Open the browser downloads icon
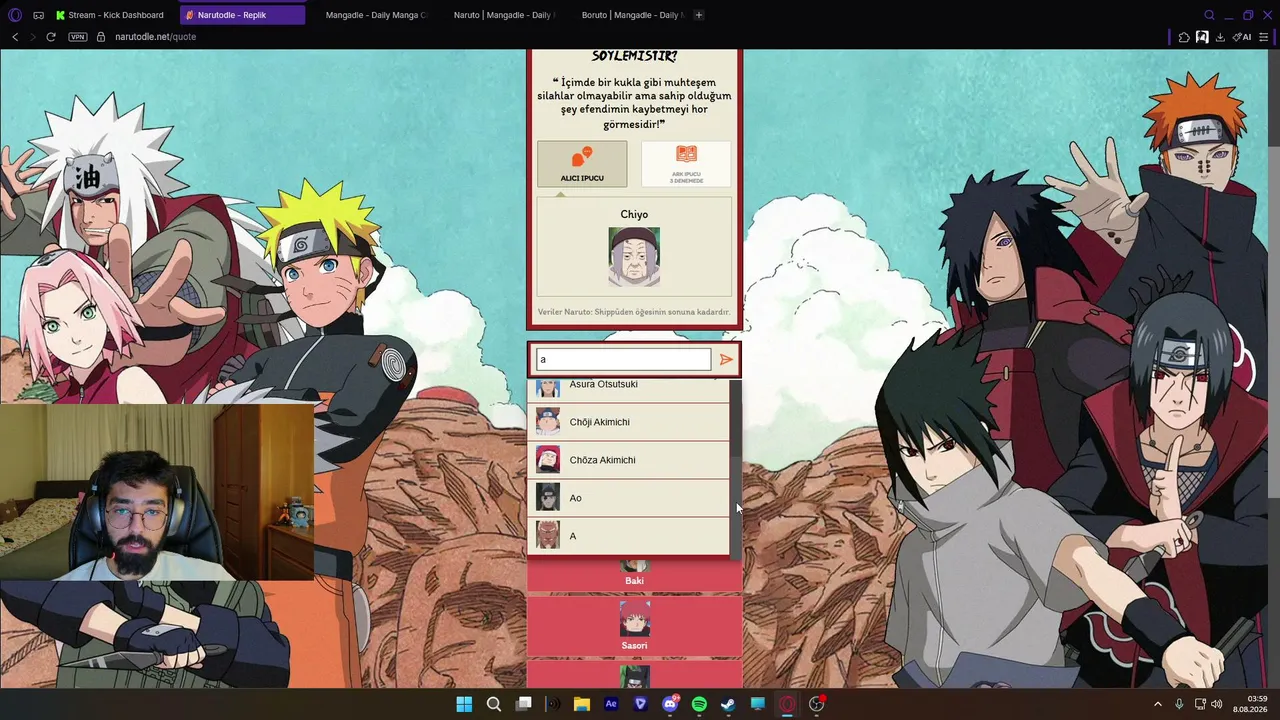The image size is (1280, 720). pos(1220,37)
